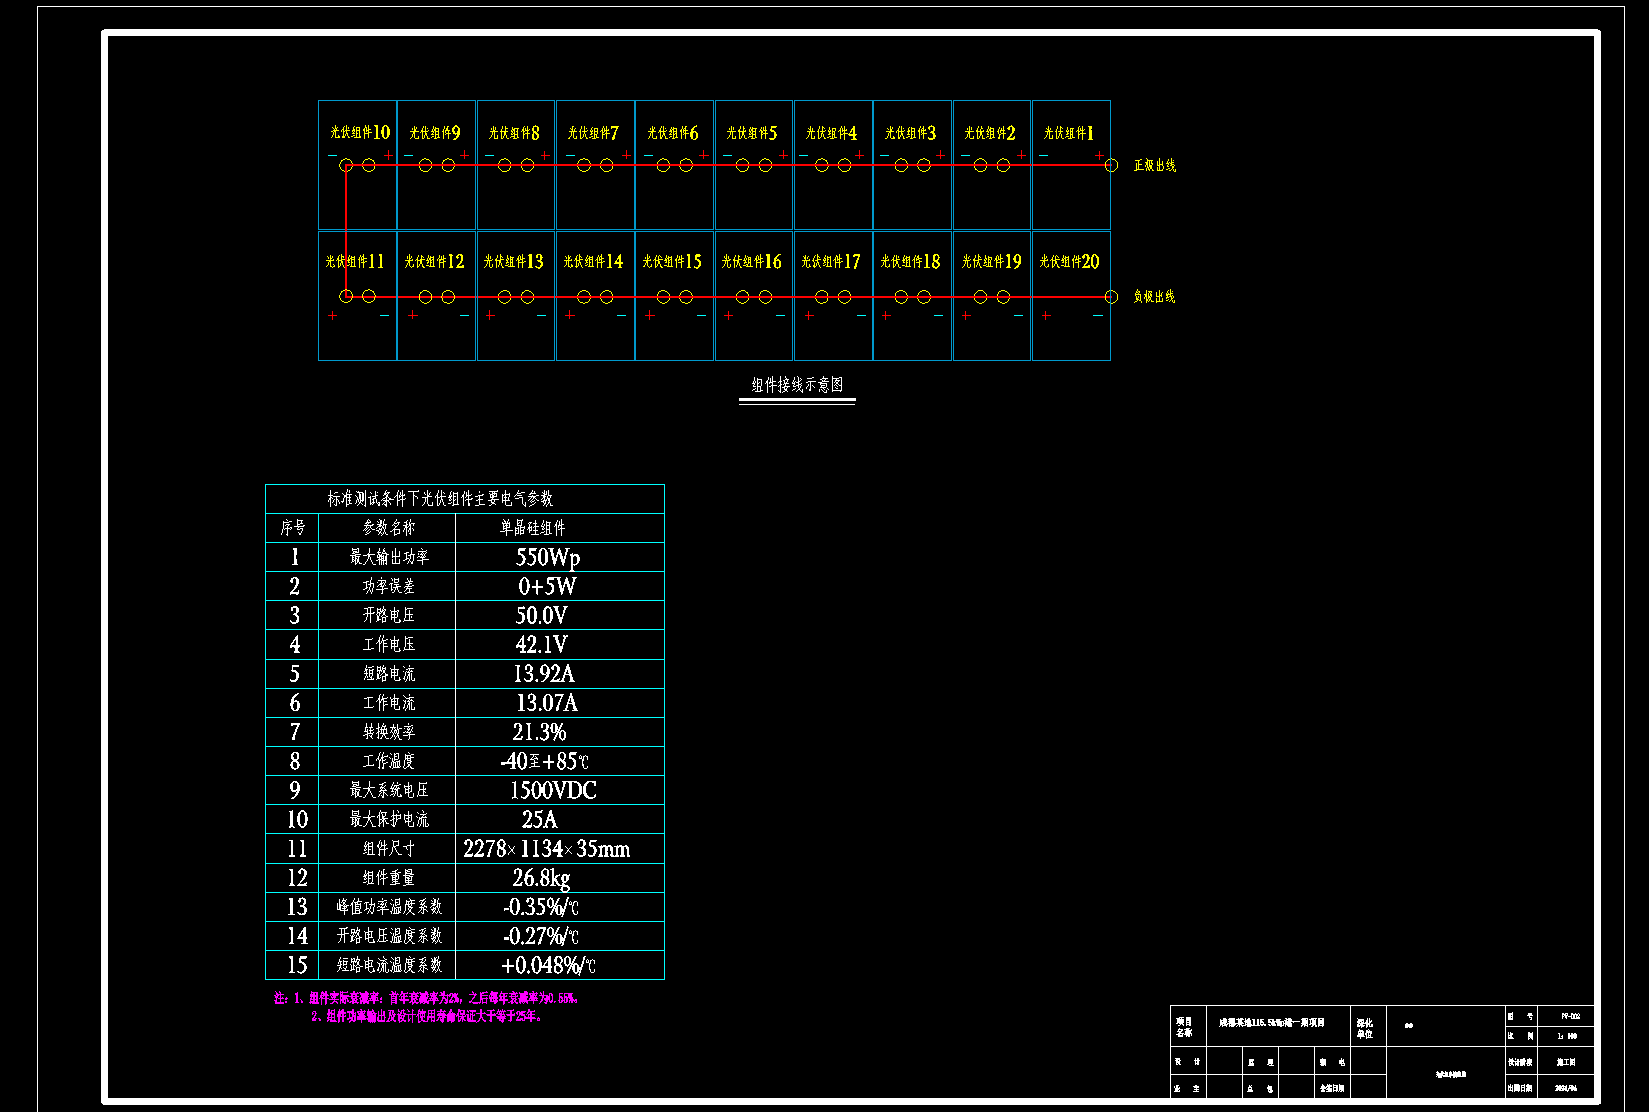The image size is (1649, 1112).
Task: Click the 光伏组件18 module label
Action: coord(910,261)
